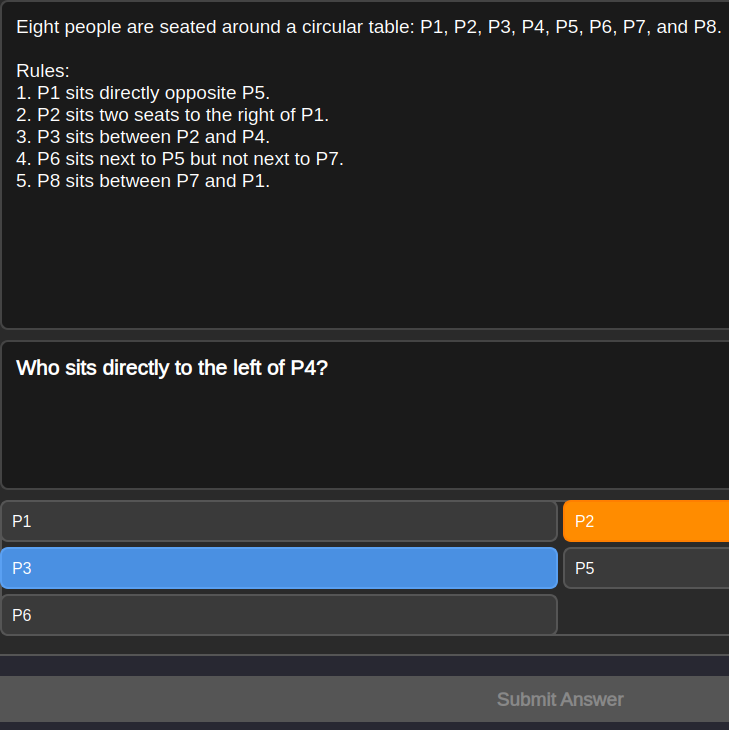Select the P1 answer option
Image resolution: width=729 pixels, height=730 pixels.
tap(278, 521)
